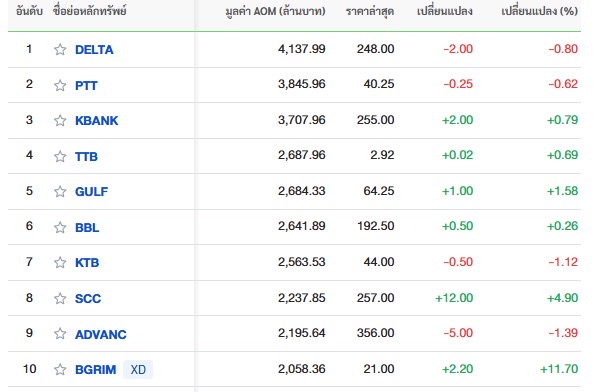This screenshot has width=601, height=392.
Task: Open the ADVANC stock page
Action: [101, 335]
